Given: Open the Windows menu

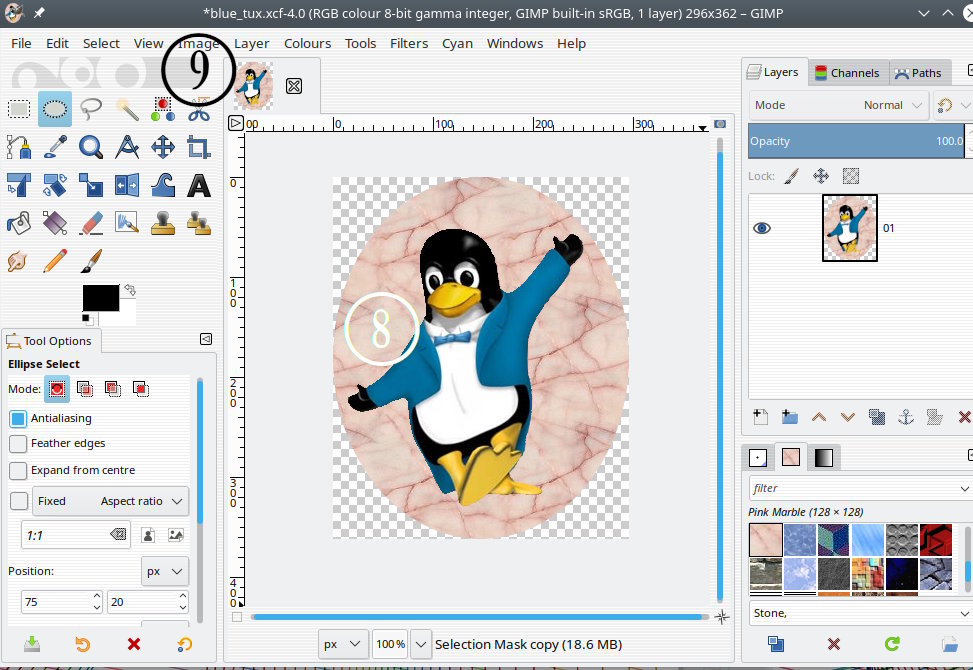Looking at the screenshot, I should pos(514,43).
